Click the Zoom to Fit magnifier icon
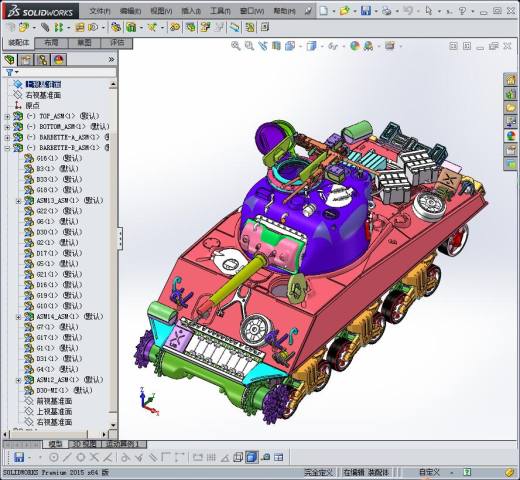This screenshot has height=480, width=520. (x=235, y=46)
